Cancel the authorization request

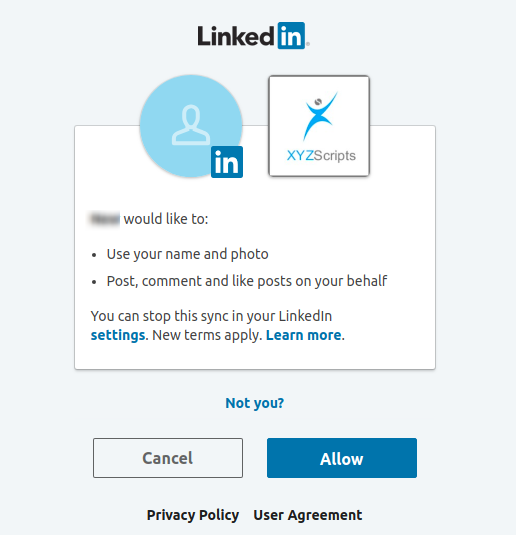pos(168,458)
